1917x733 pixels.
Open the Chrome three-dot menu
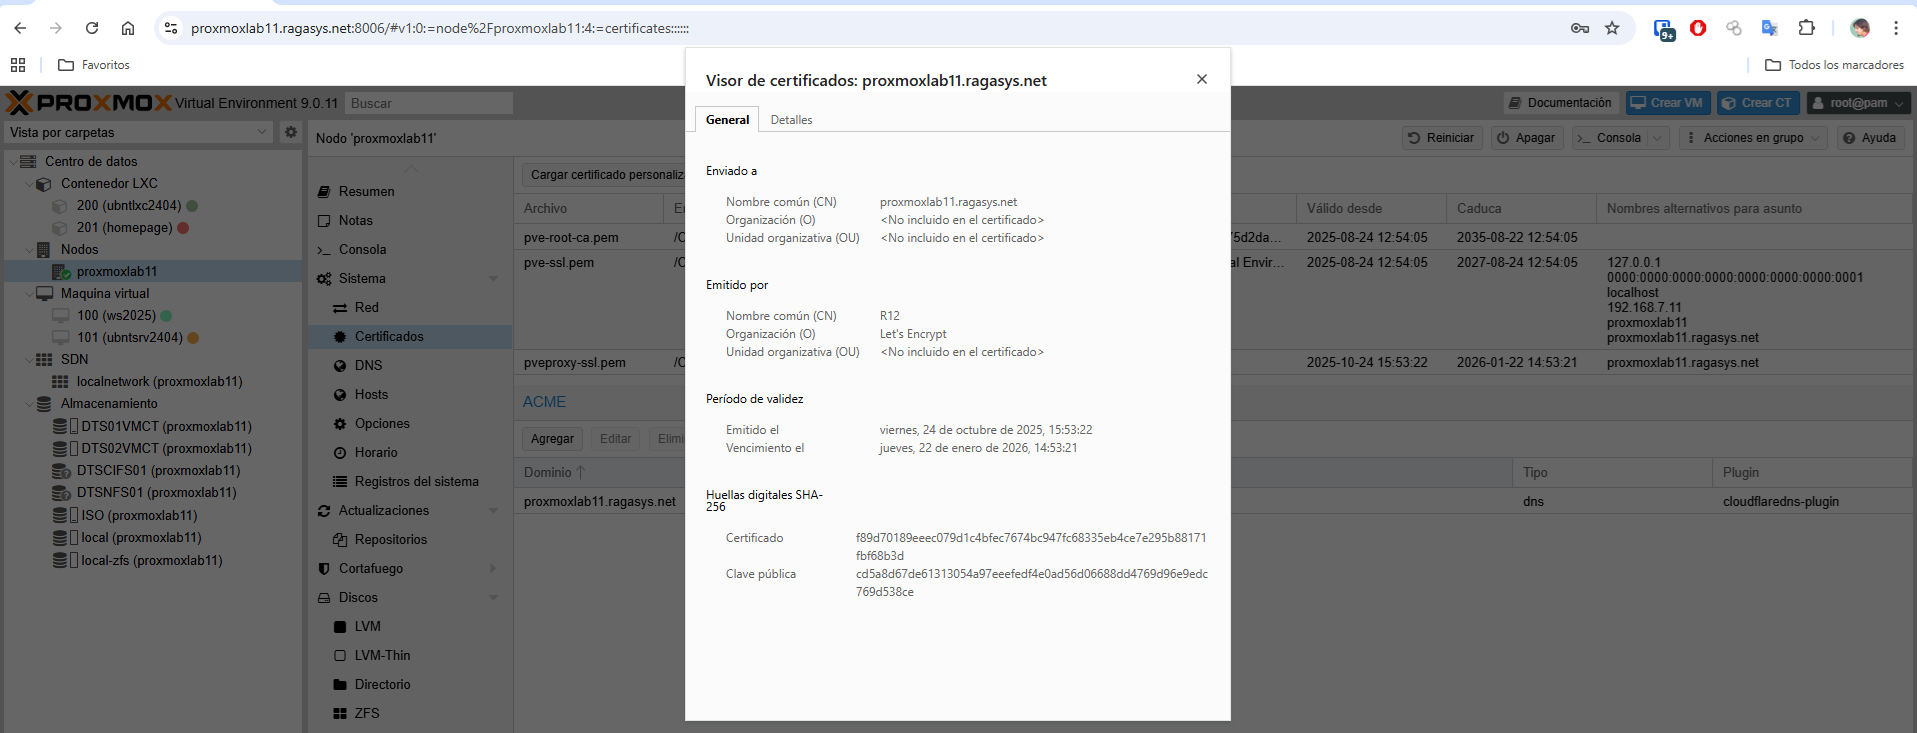(1896, 28)
